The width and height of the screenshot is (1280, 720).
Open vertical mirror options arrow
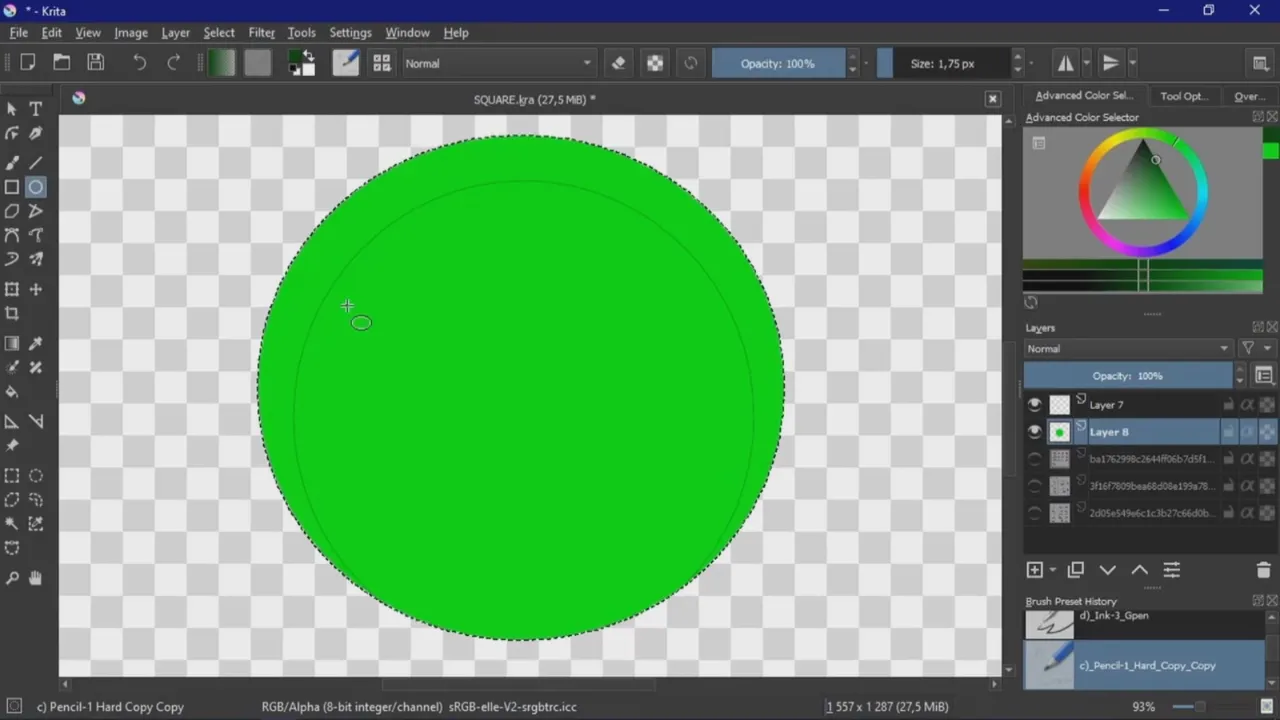click(1132, 63)
